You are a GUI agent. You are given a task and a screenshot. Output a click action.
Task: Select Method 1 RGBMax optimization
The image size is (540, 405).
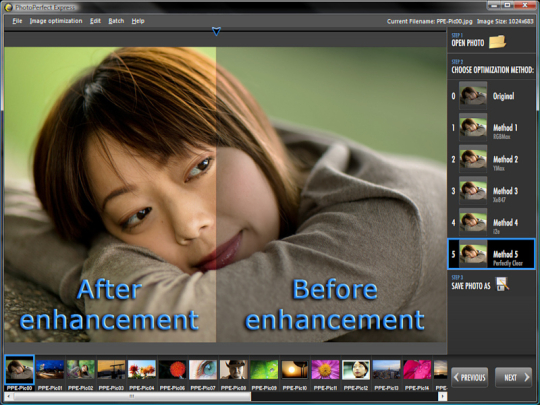click(x=491, y=127)
